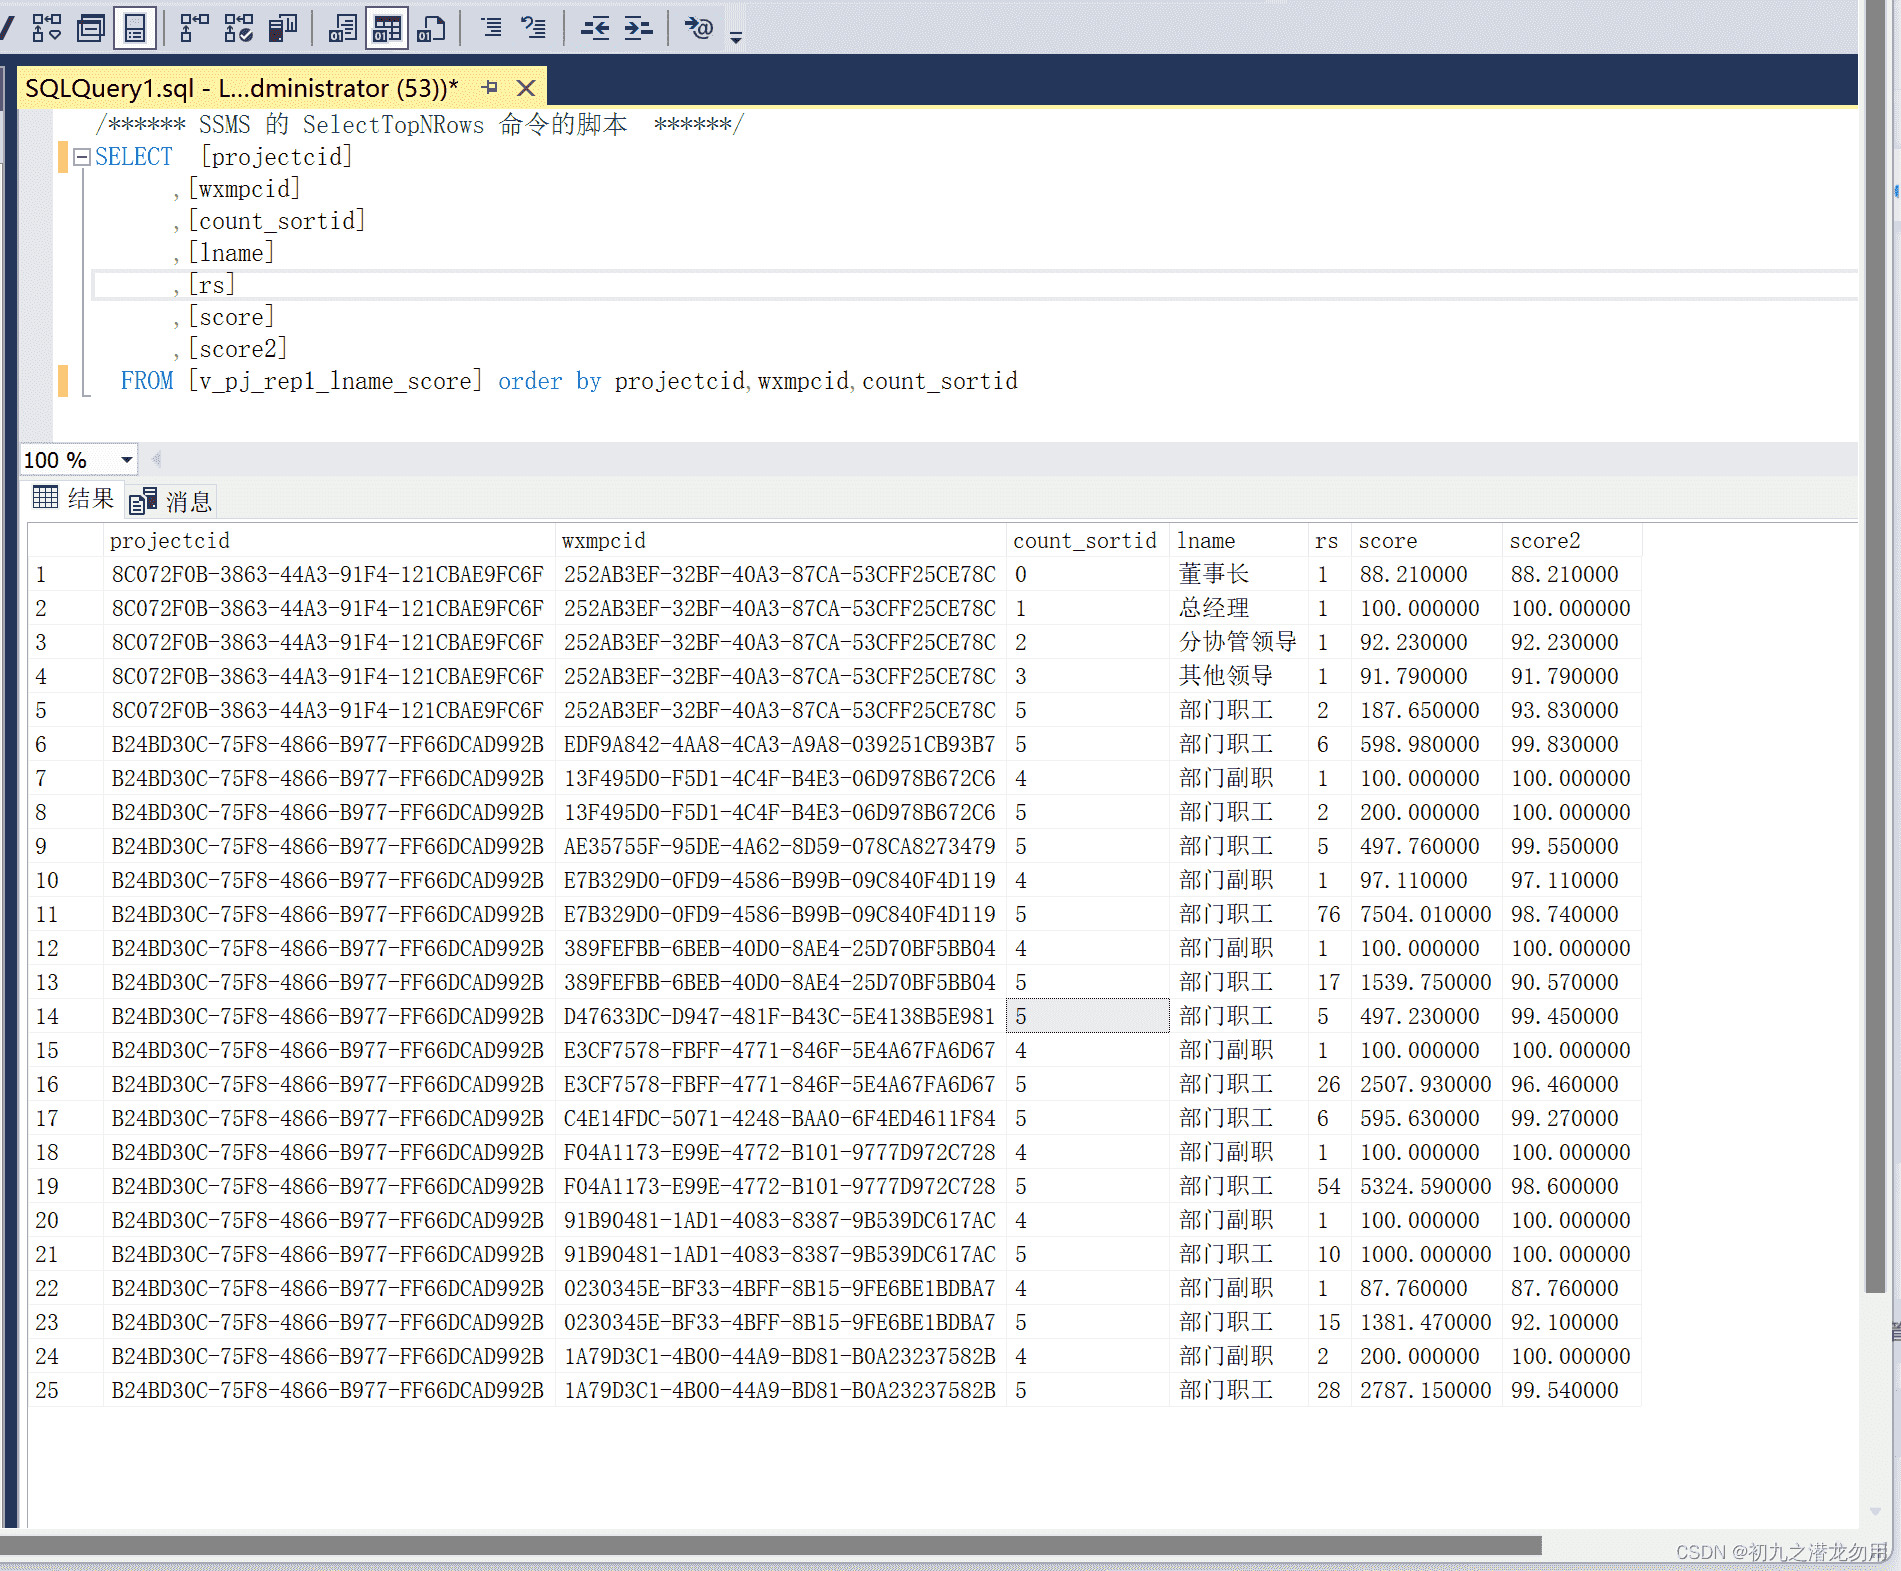Toggle Include Actual Execution Plan
Screen dimensions: 1901x1571
[194, 28]
